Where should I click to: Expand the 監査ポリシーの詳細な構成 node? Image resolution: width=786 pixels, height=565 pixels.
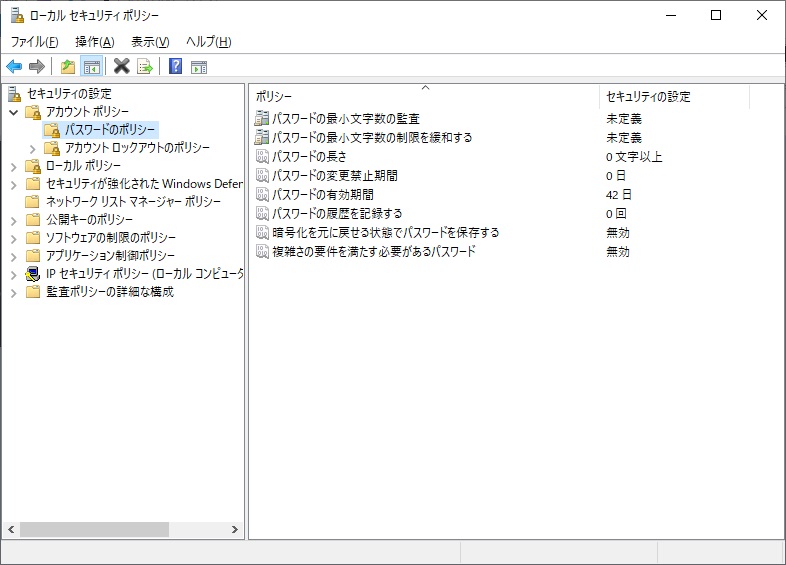tap(14, 293)
